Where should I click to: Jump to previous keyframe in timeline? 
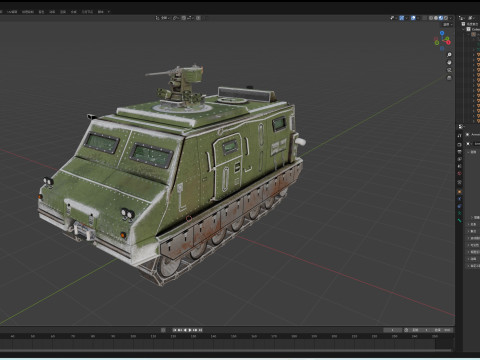tap(179, 330)
